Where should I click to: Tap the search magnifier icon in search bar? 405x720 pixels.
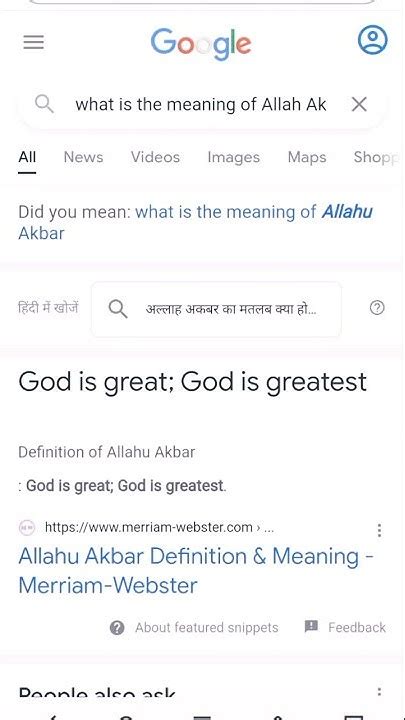click(x=44, y=104)
